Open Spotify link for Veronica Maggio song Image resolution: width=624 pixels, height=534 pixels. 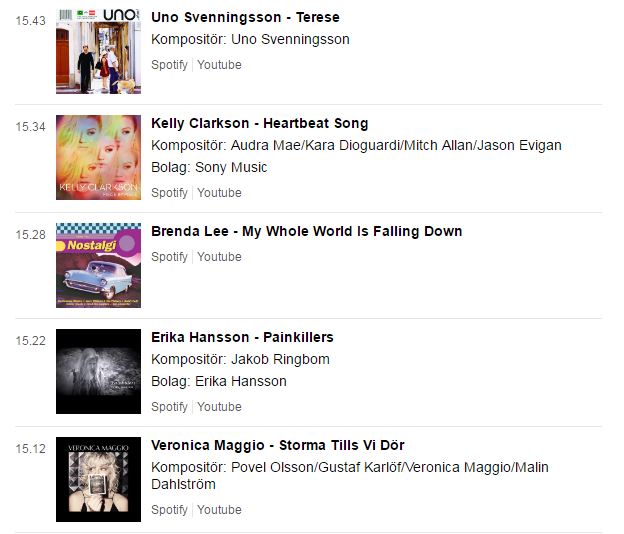pyautogui.click(x=169, y=510)
